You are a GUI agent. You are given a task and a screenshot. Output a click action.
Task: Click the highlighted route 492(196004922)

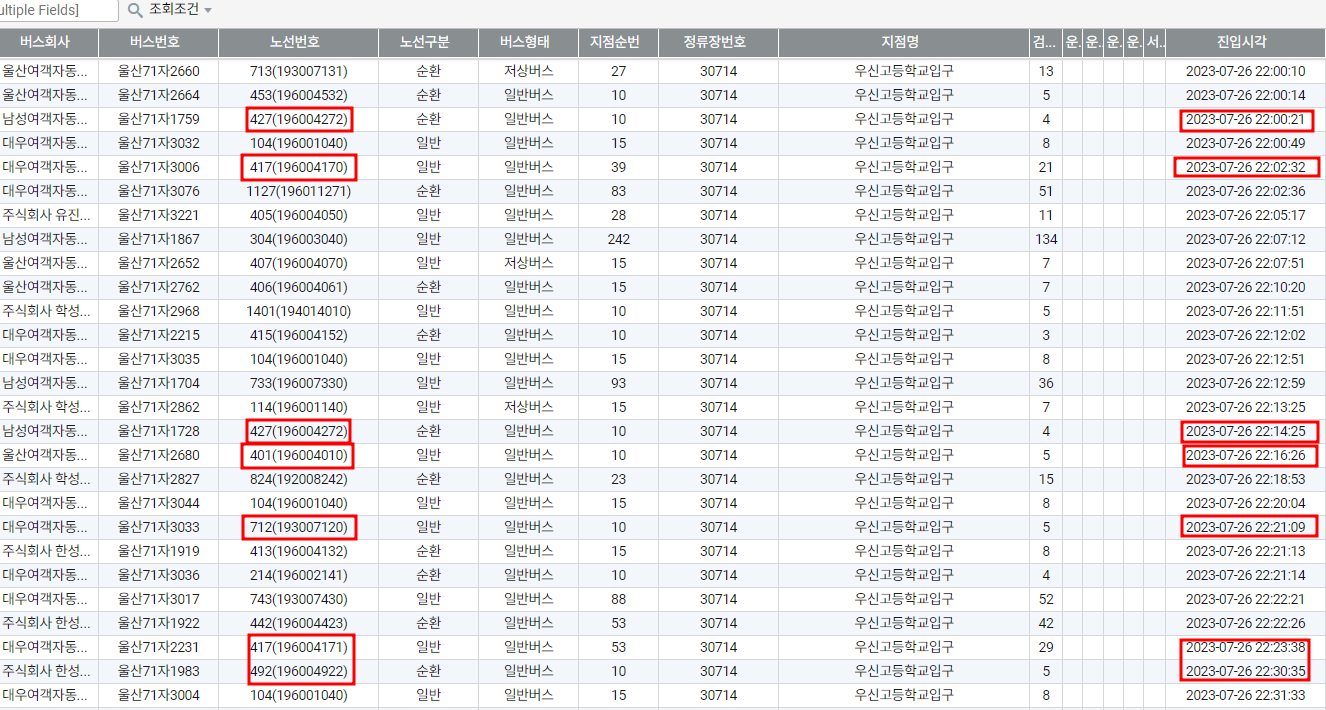tap(298, 671)
